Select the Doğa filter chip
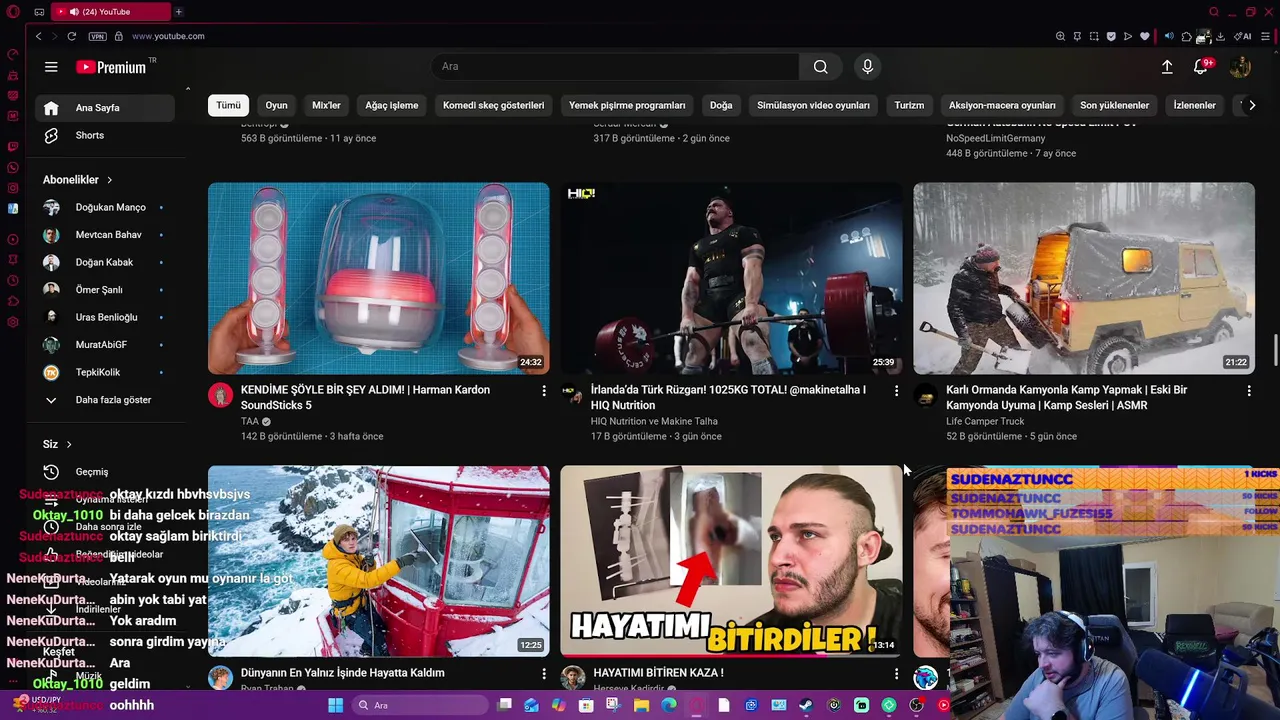The image size is (1280, 720). click(721, 105)
